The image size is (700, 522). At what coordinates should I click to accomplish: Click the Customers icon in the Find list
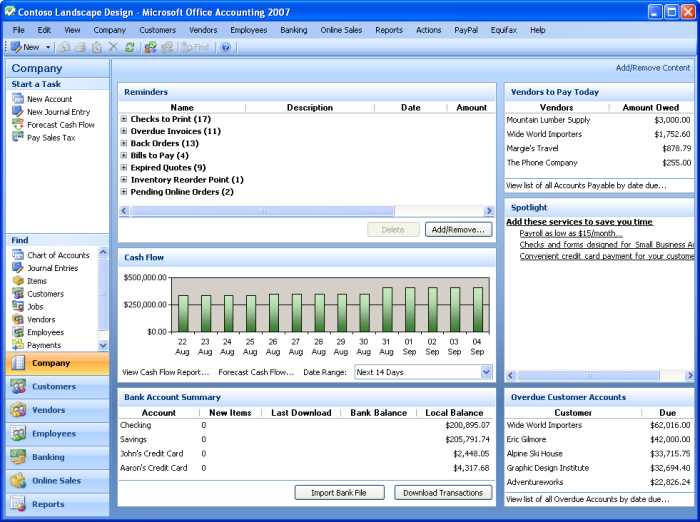[x=18, y=294]
